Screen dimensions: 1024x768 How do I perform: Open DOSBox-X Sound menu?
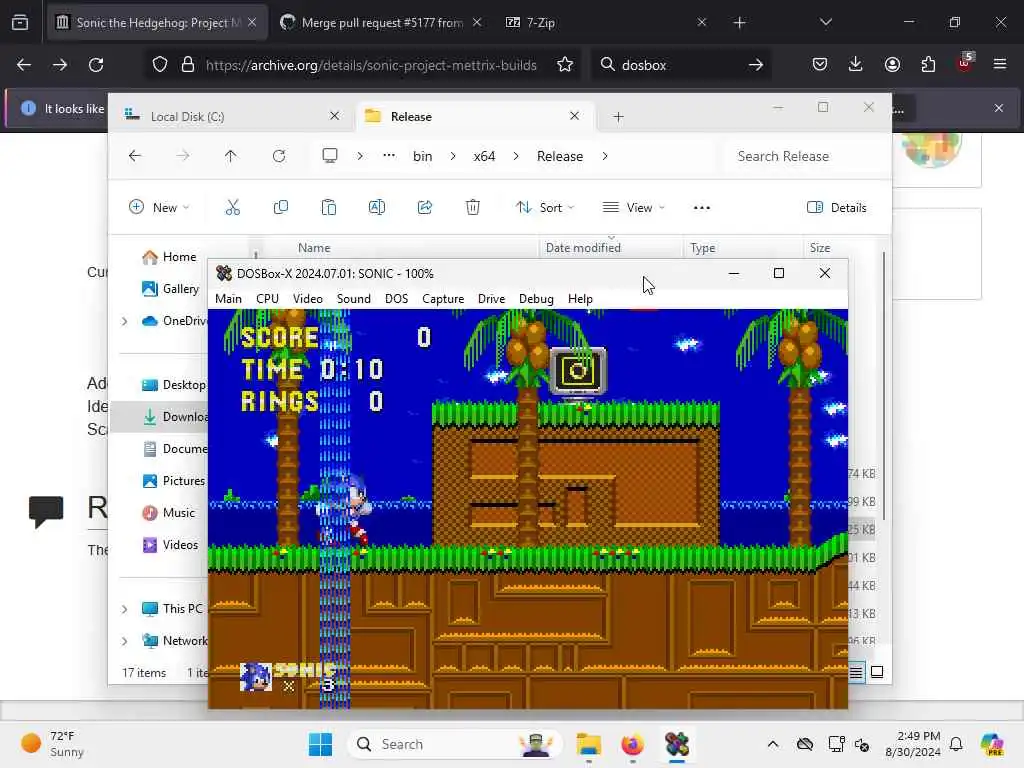353,298
